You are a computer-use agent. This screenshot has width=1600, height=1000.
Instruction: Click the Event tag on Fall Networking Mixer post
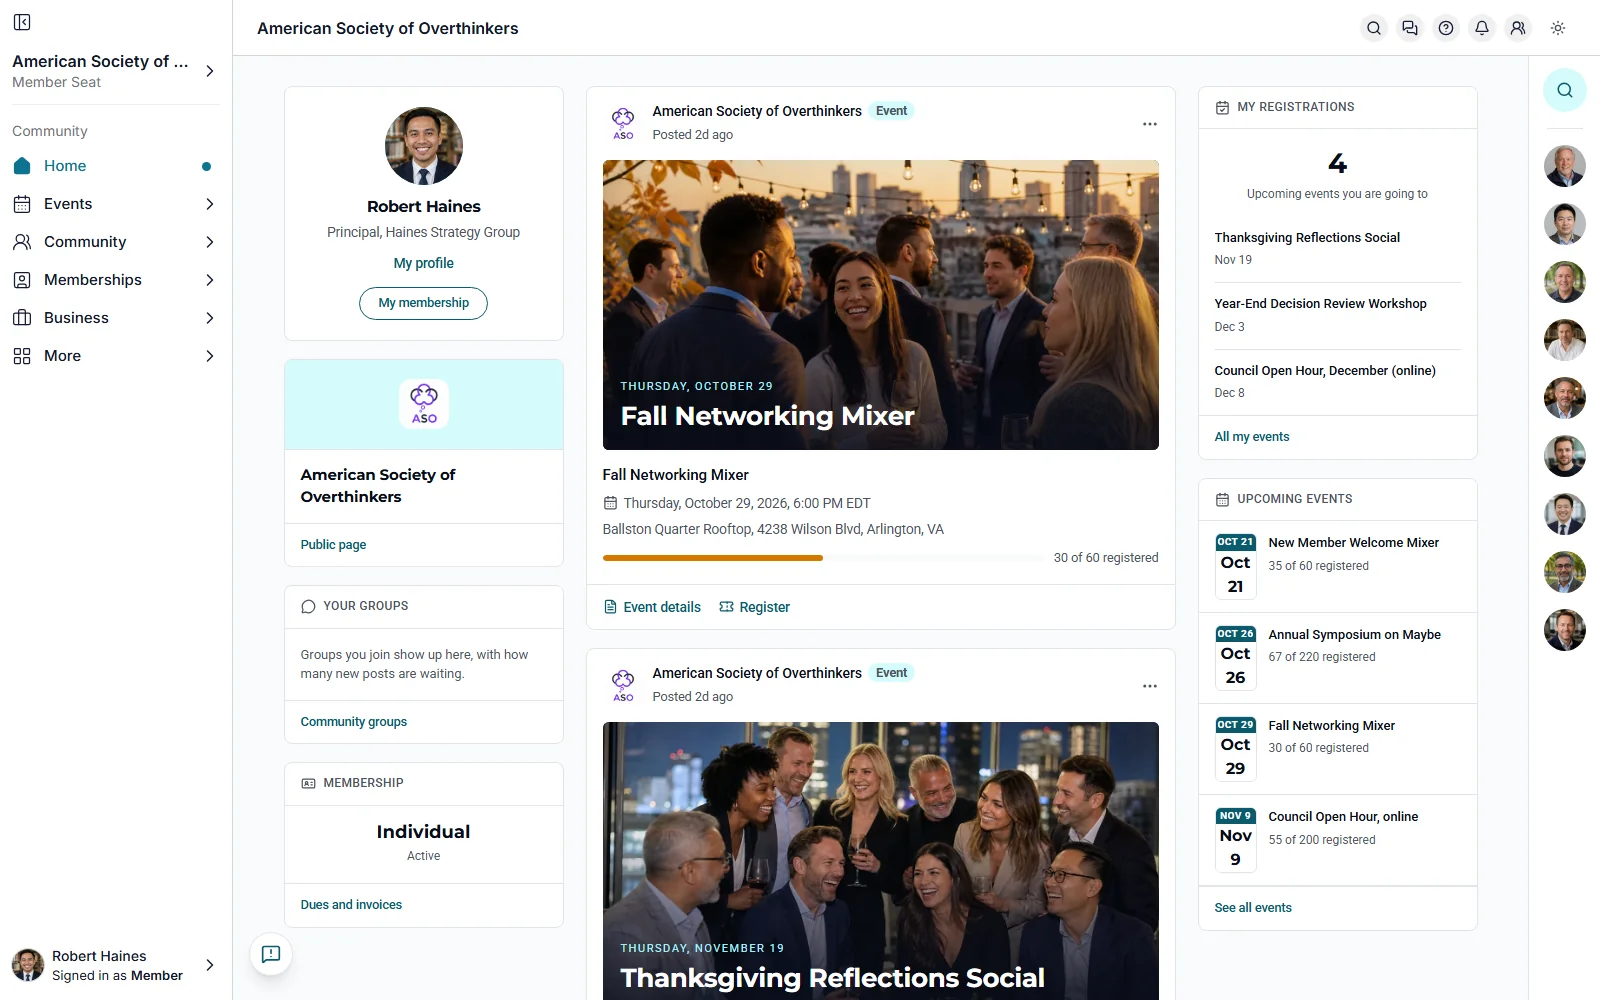891,111
